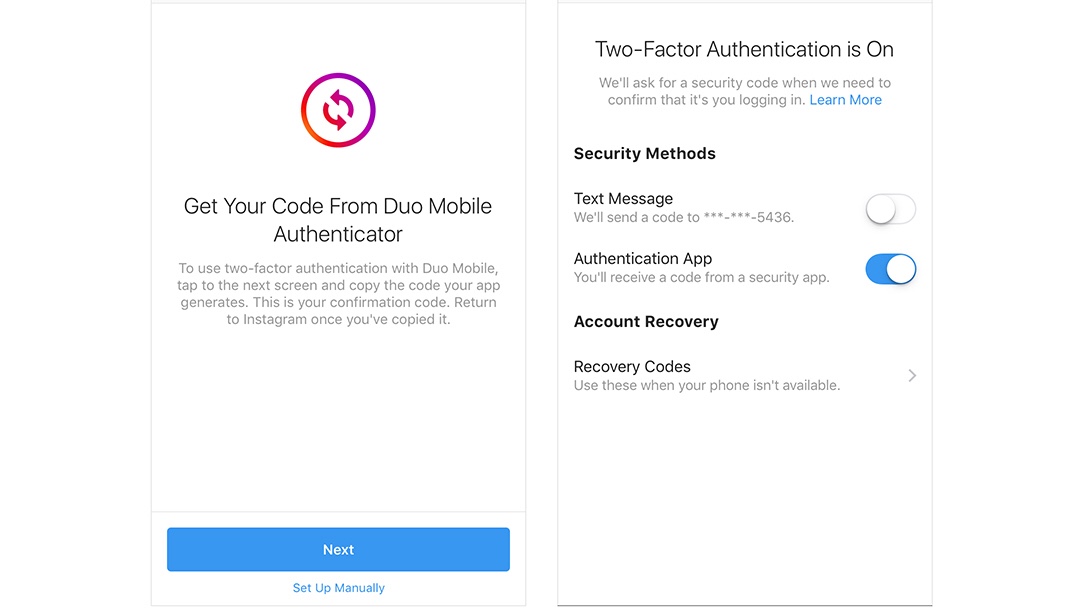1084x610 pixels.
Task: Click the circular sync arrows icon
Action: click(x=338, y=110)
